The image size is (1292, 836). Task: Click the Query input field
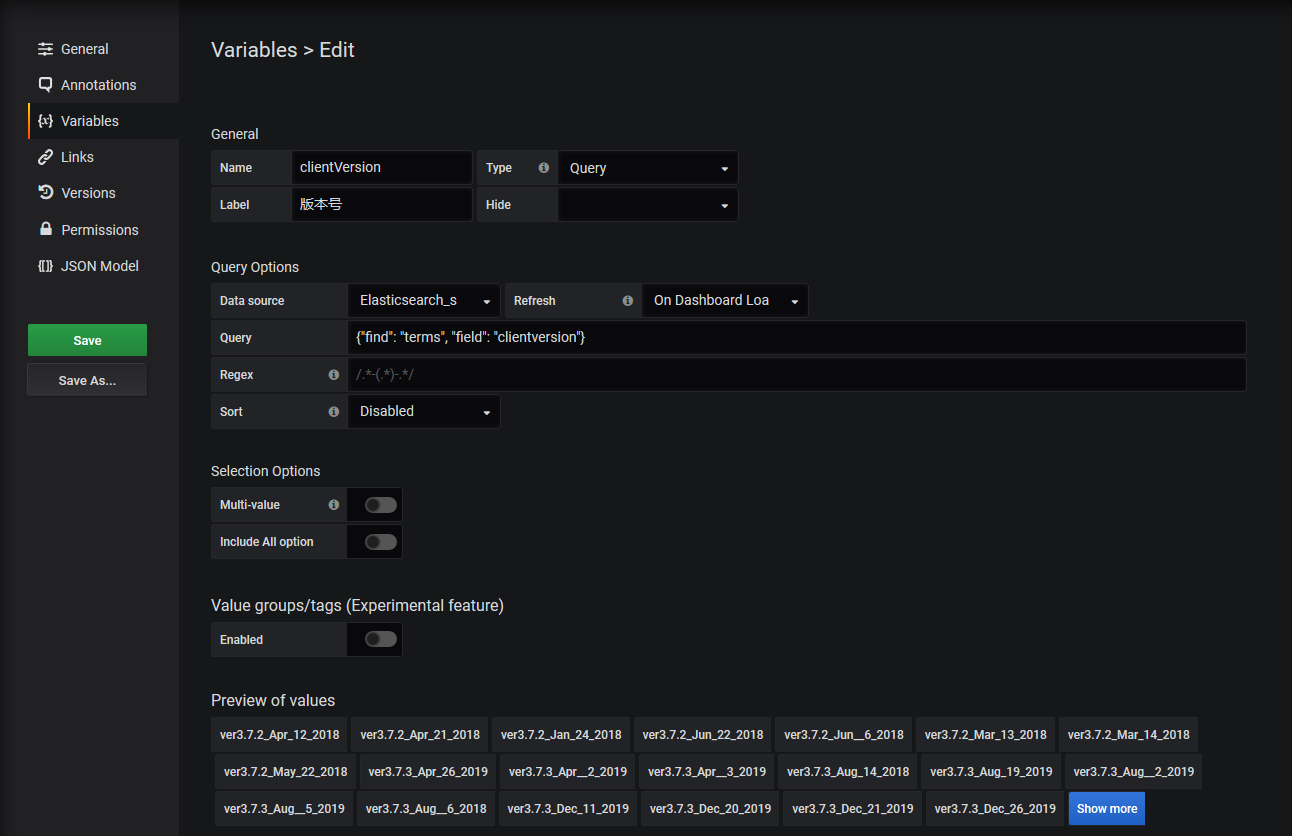point(797,337)
